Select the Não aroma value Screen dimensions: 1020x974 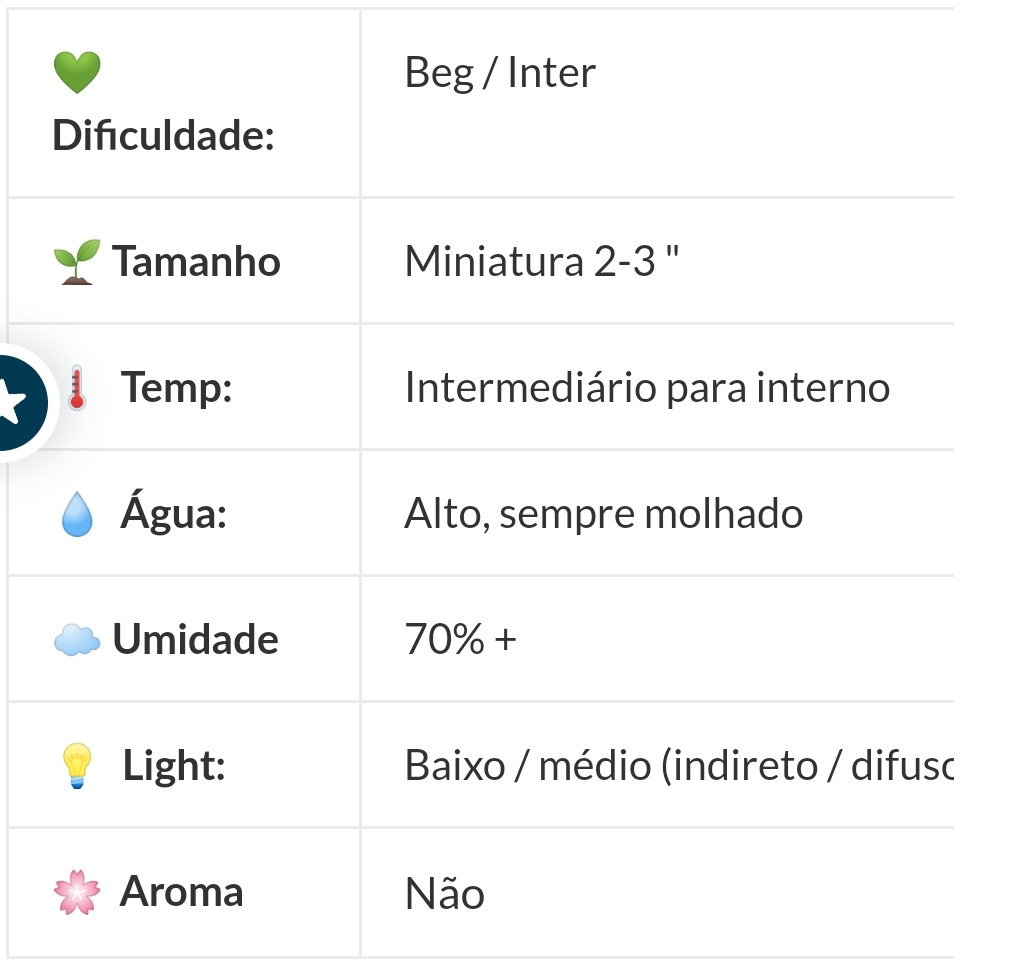[445, 892]
